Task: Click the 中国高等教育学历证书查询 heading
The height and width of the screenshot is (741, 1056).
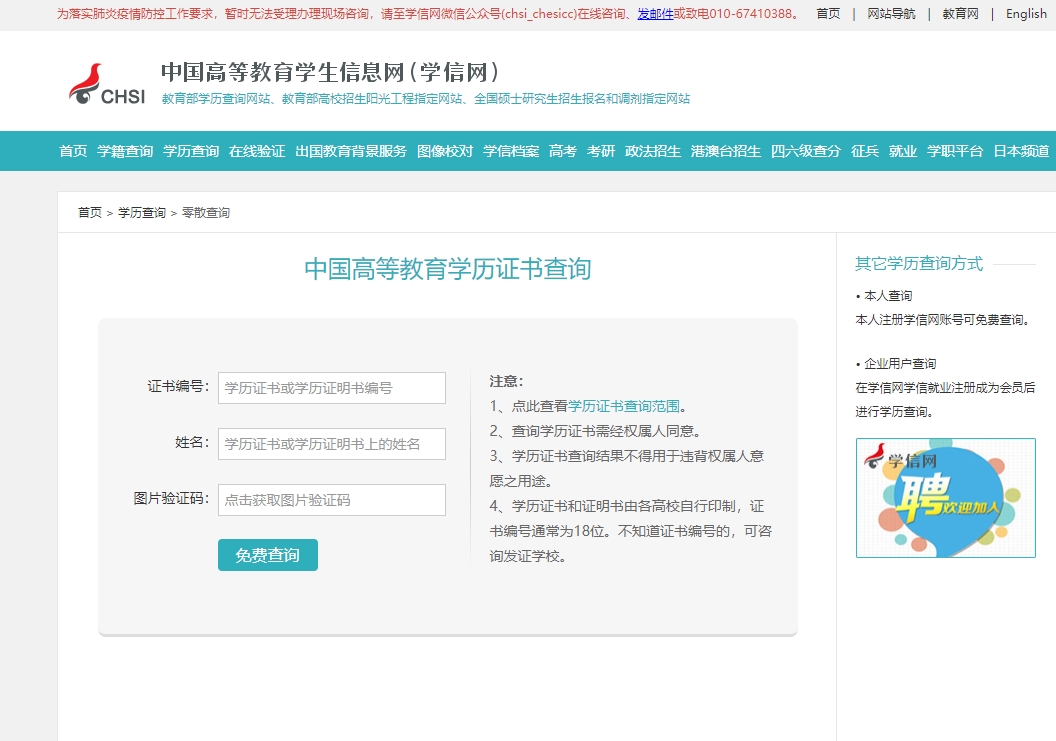Action: click(x=448, y=269)
